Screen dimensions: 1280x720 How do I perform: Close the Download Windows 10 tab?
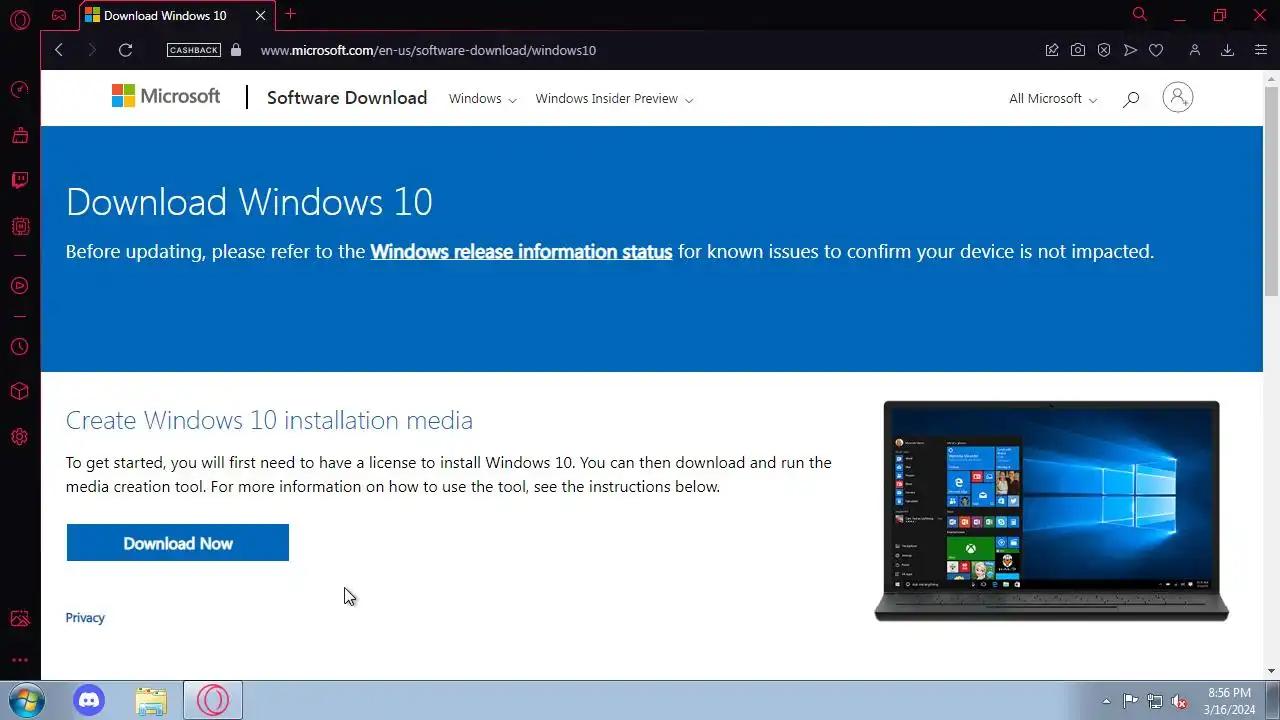pos(260,15)
